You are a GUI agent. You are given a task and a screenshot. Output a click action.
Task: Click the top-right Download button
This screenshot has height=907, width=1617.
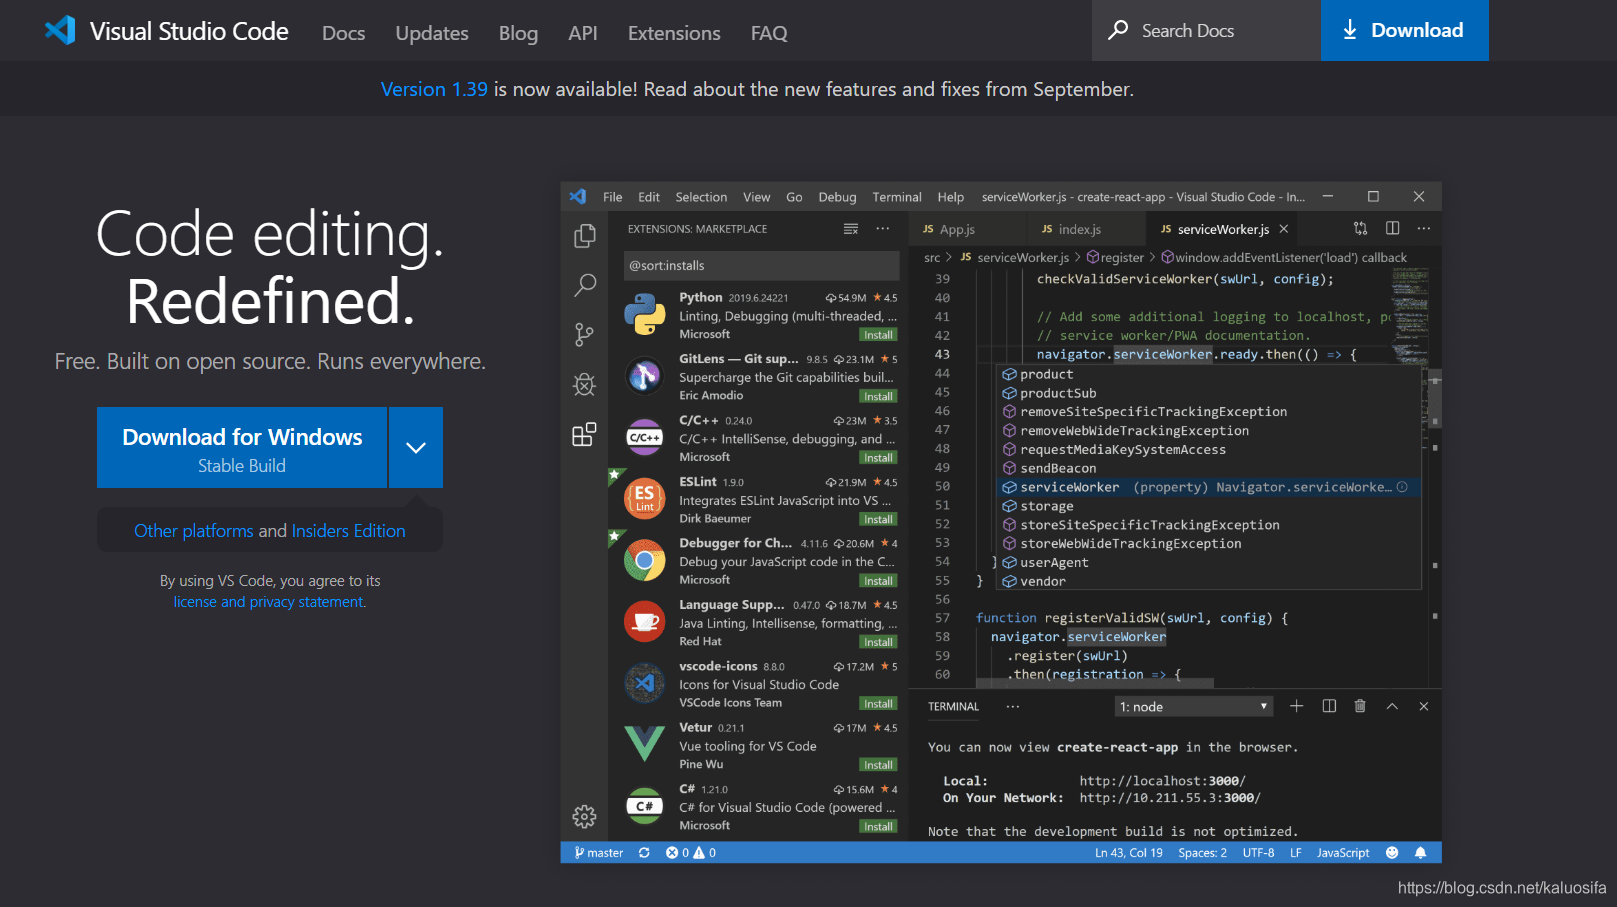pos(1404,30)
